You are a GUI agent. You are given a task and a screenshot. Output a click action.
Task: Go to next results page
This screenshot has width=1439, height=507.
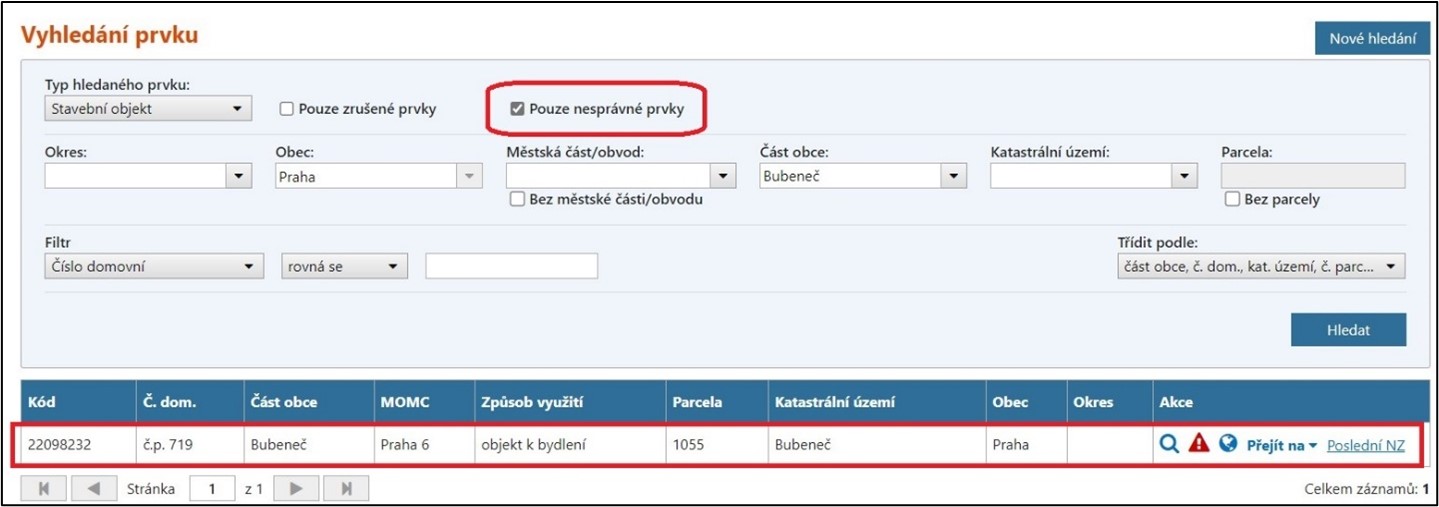pyautogui.click(x=298, y=489)
